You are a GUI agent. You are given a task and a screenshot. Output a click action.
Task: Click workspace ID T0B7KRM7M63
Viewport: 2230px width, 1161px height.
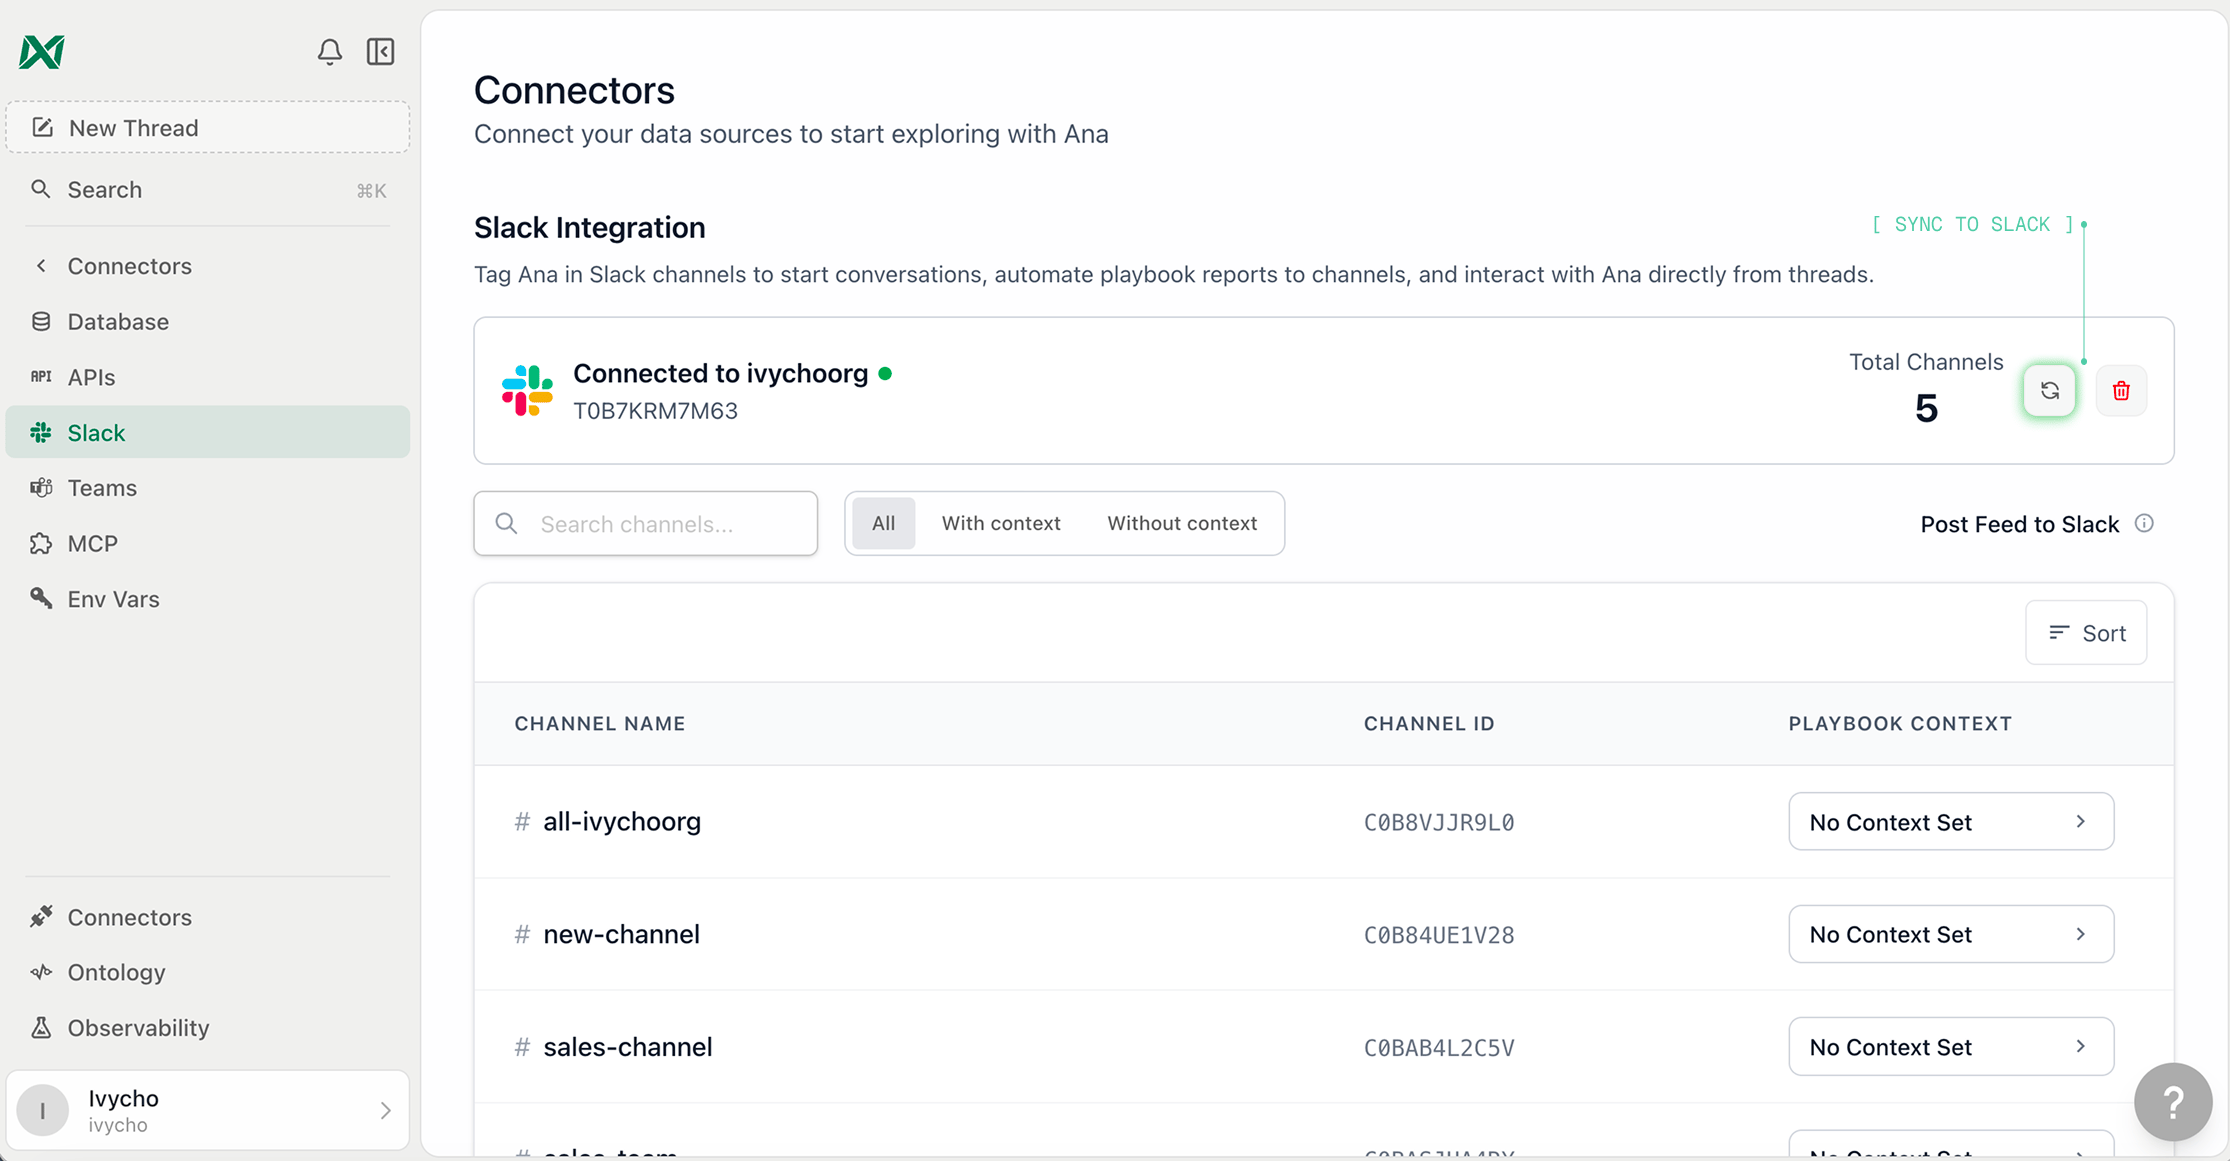[655, 411]
